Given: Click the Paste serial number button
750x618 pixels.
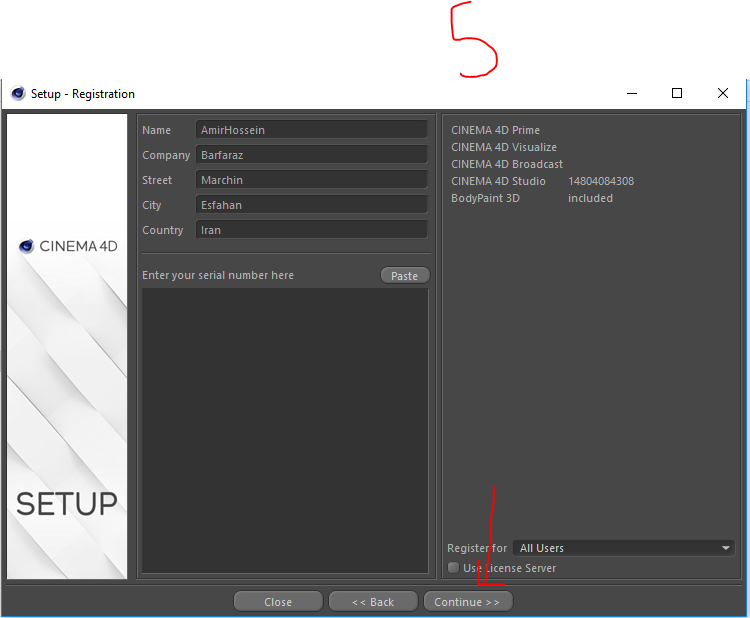Looking at the screenshot, I should pyautogui.click(x=405, y=276).
